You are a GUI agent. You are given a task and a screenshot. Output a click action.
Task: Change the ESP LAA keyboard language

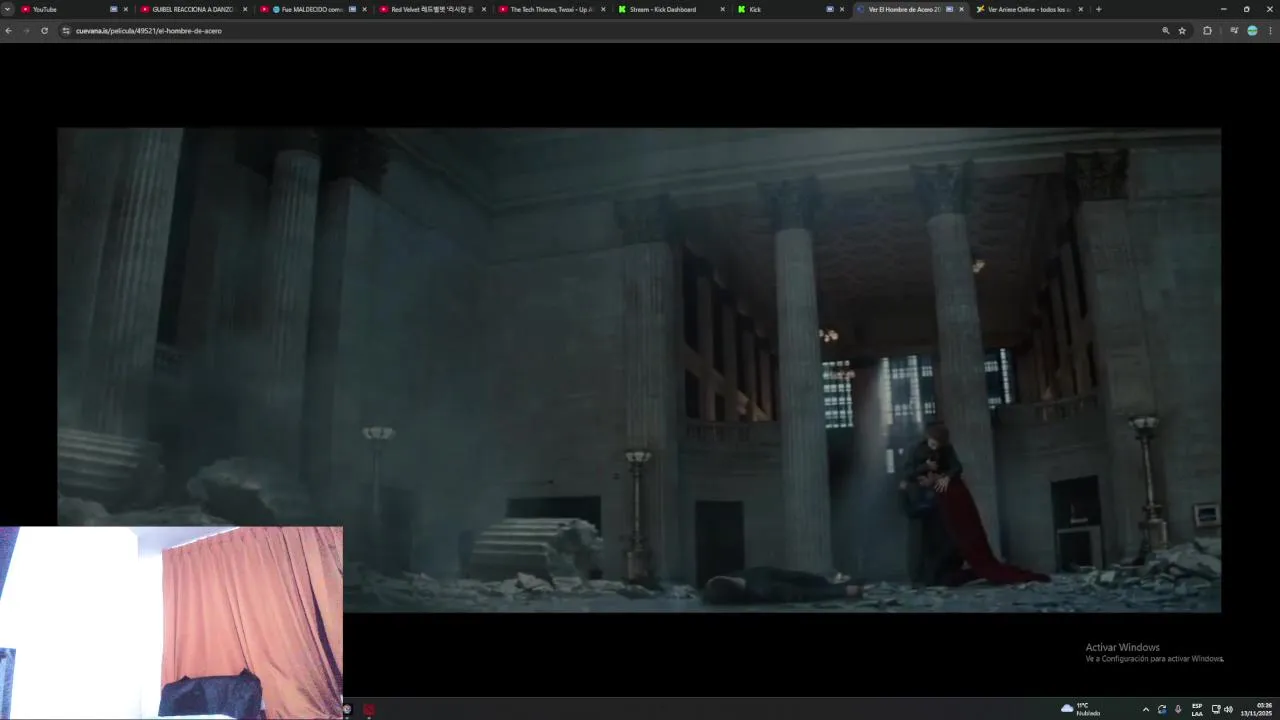pos(1197,709)
